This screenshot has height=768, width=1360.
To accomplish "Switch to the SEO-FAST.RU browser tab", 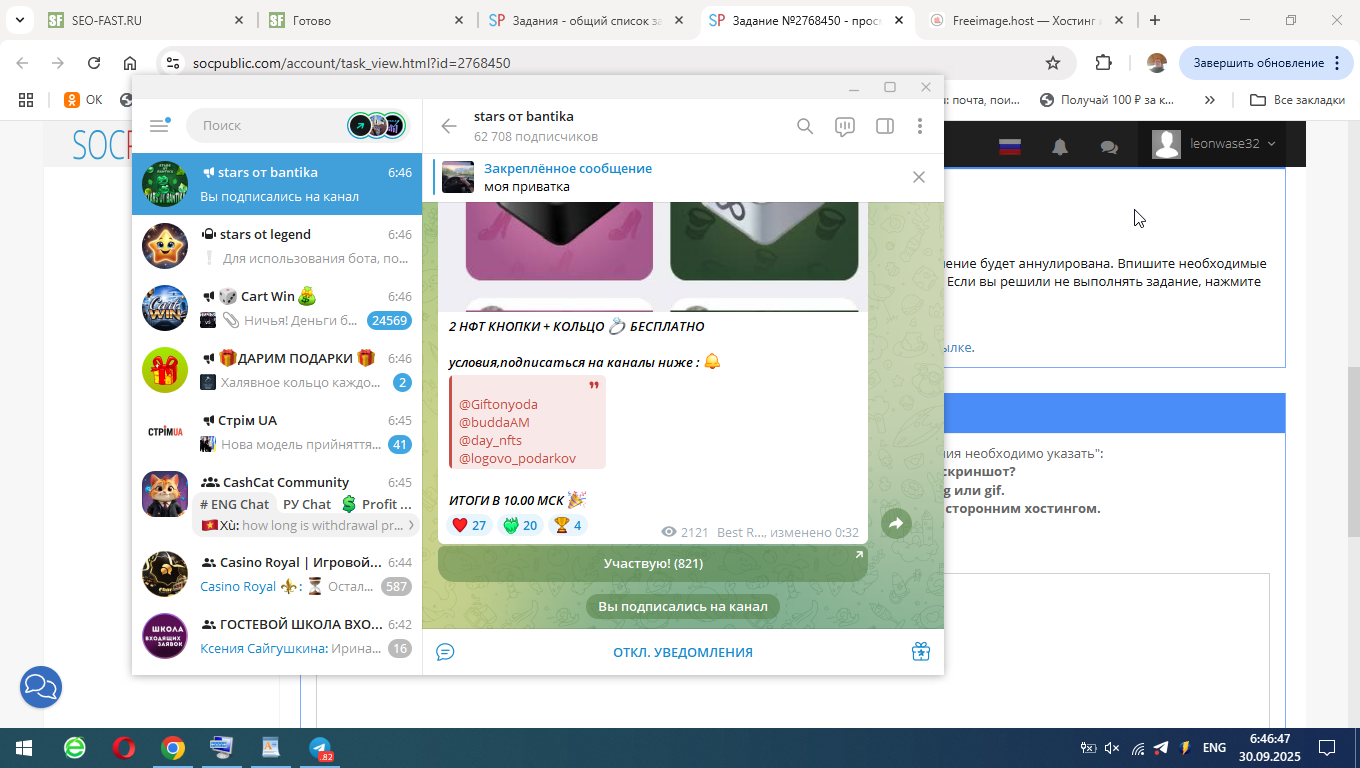I will pos(145,20).
